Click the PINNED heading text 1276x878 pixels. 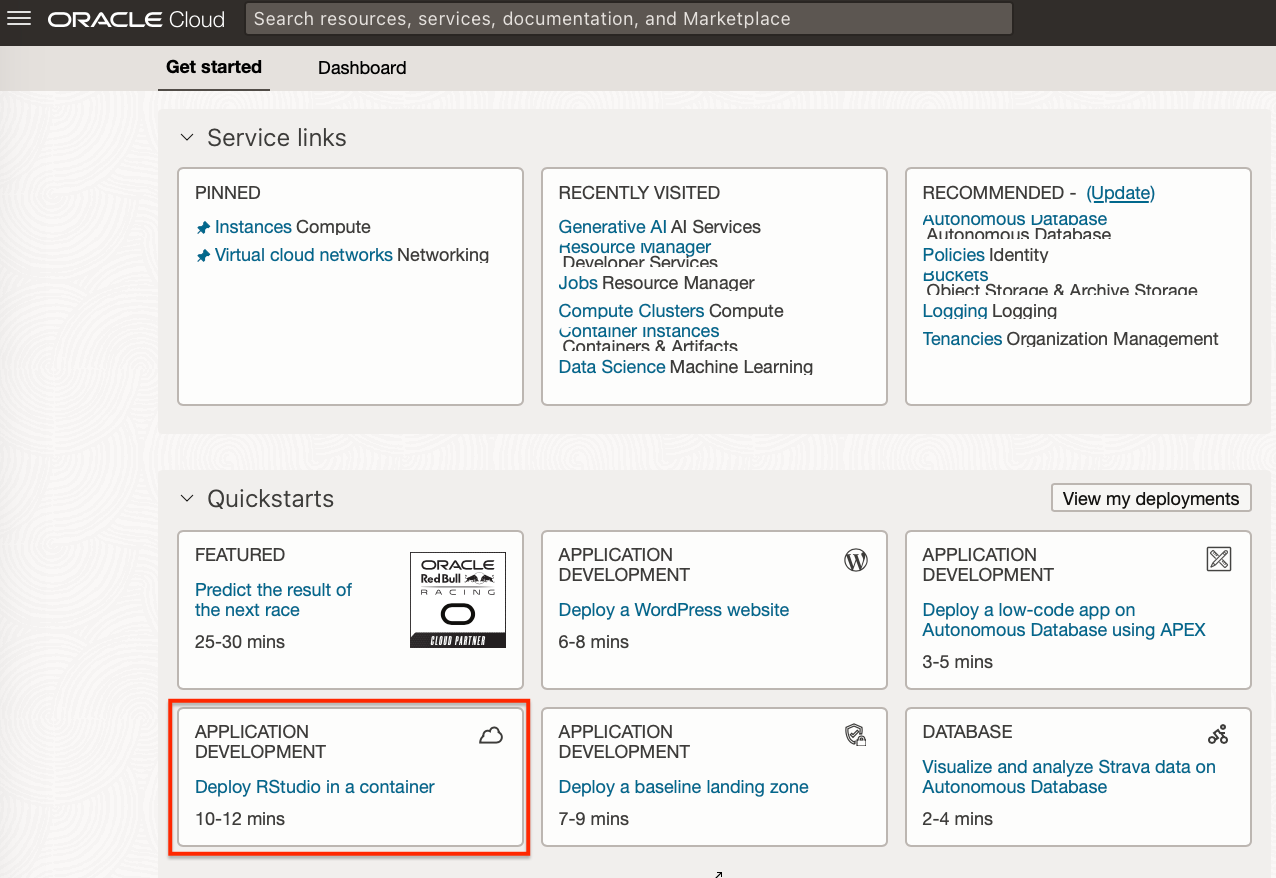tap(228, 193)
